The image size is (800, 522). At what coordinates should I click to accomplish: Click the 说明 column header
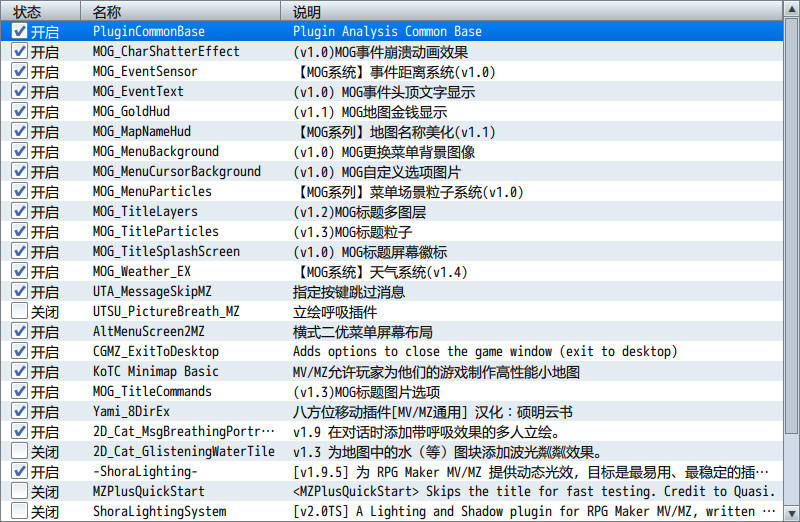point(532,11)
